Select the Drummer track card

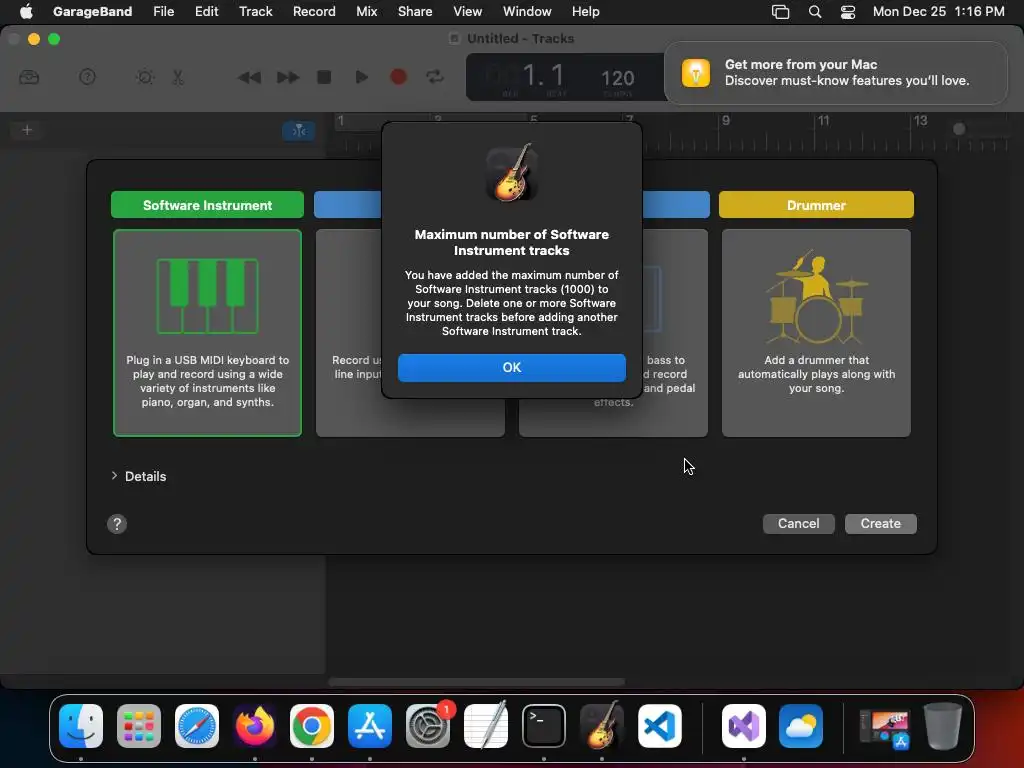tap(816, 332)
